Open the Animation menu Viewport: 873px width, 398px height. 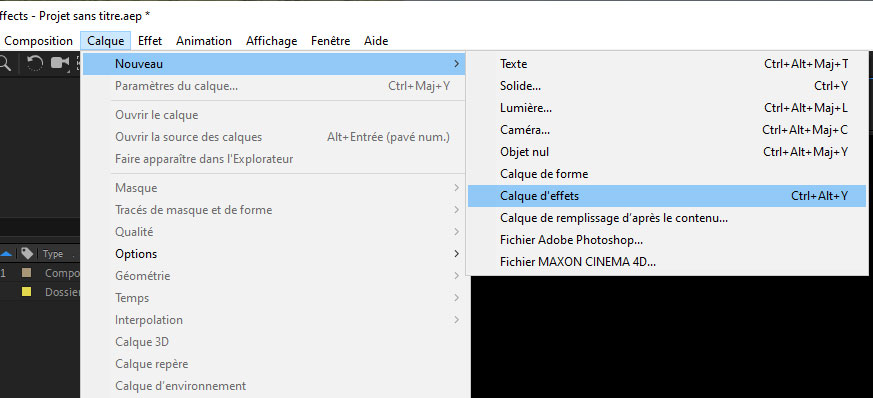pos(204,41)
